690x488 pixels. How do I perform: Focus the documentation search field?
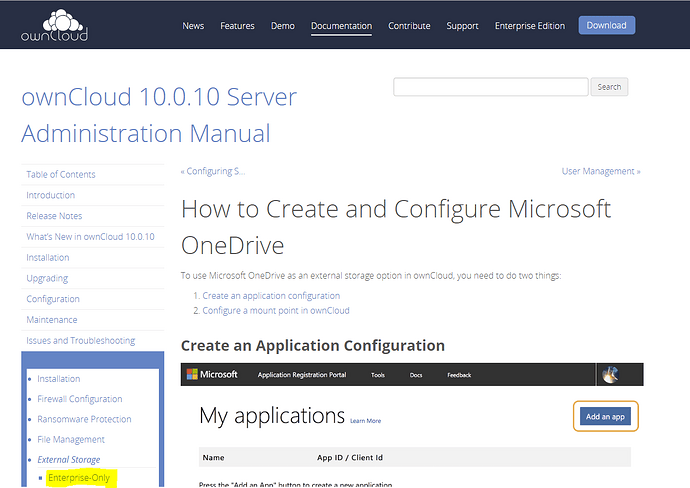pos(491,87)
